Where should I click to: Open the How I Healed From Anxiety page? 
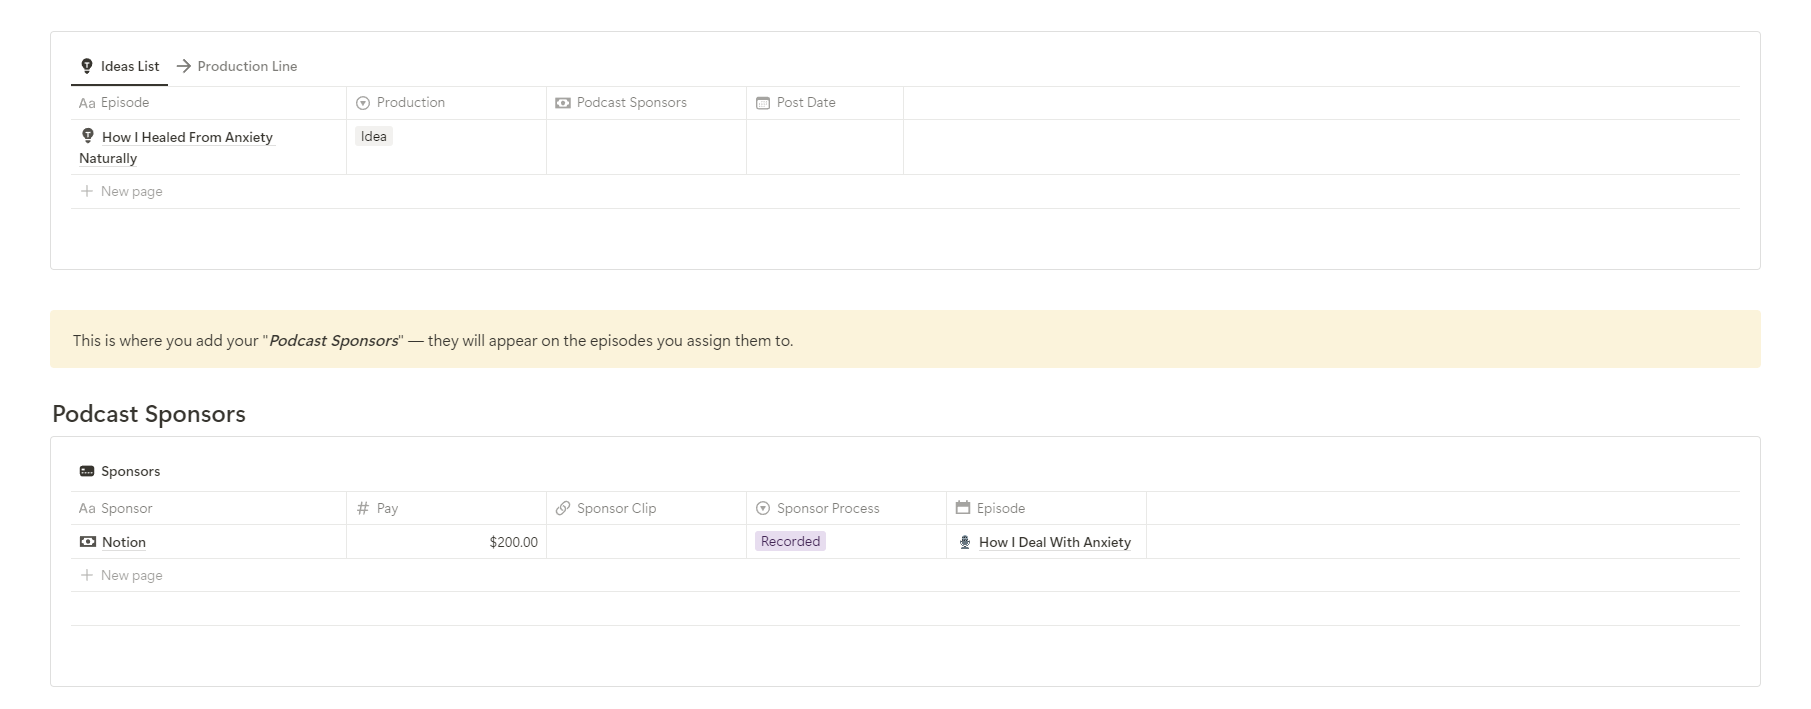[187, 138]
